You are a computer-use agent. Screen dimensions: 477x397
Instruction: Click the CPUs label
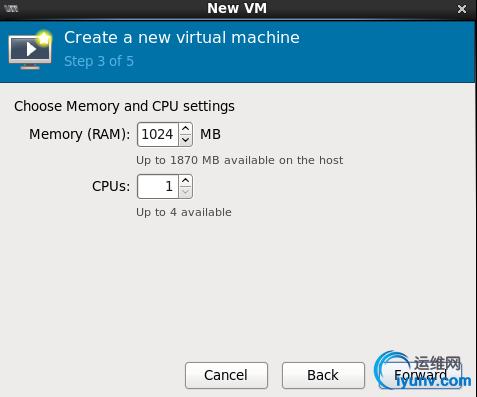(111, 186)
